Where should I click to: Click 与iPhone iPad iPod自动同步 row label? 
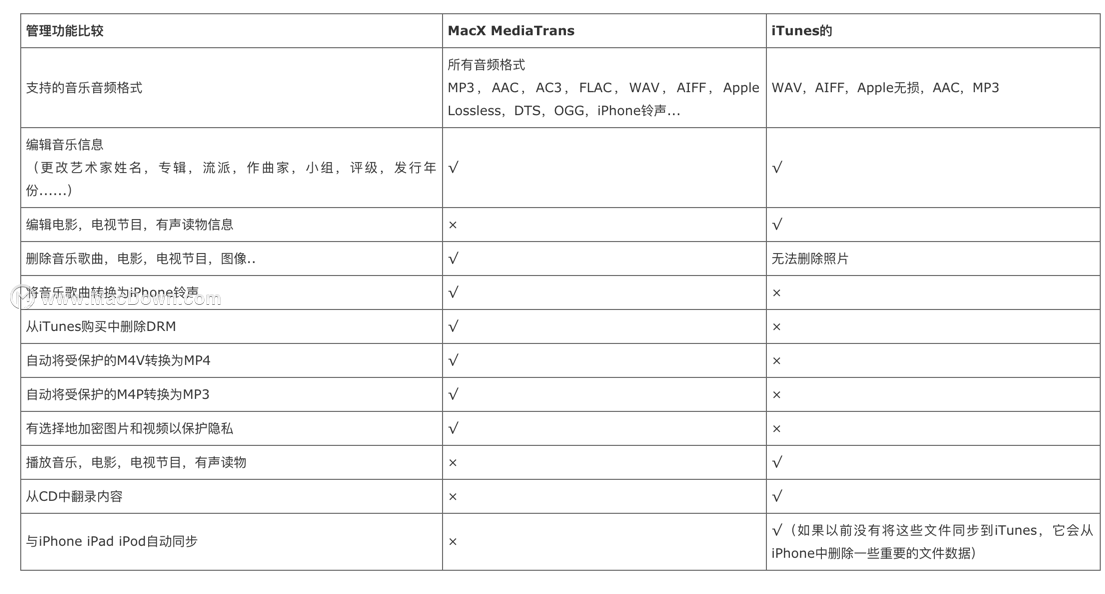pyautogui.click(x=111, y=542)
